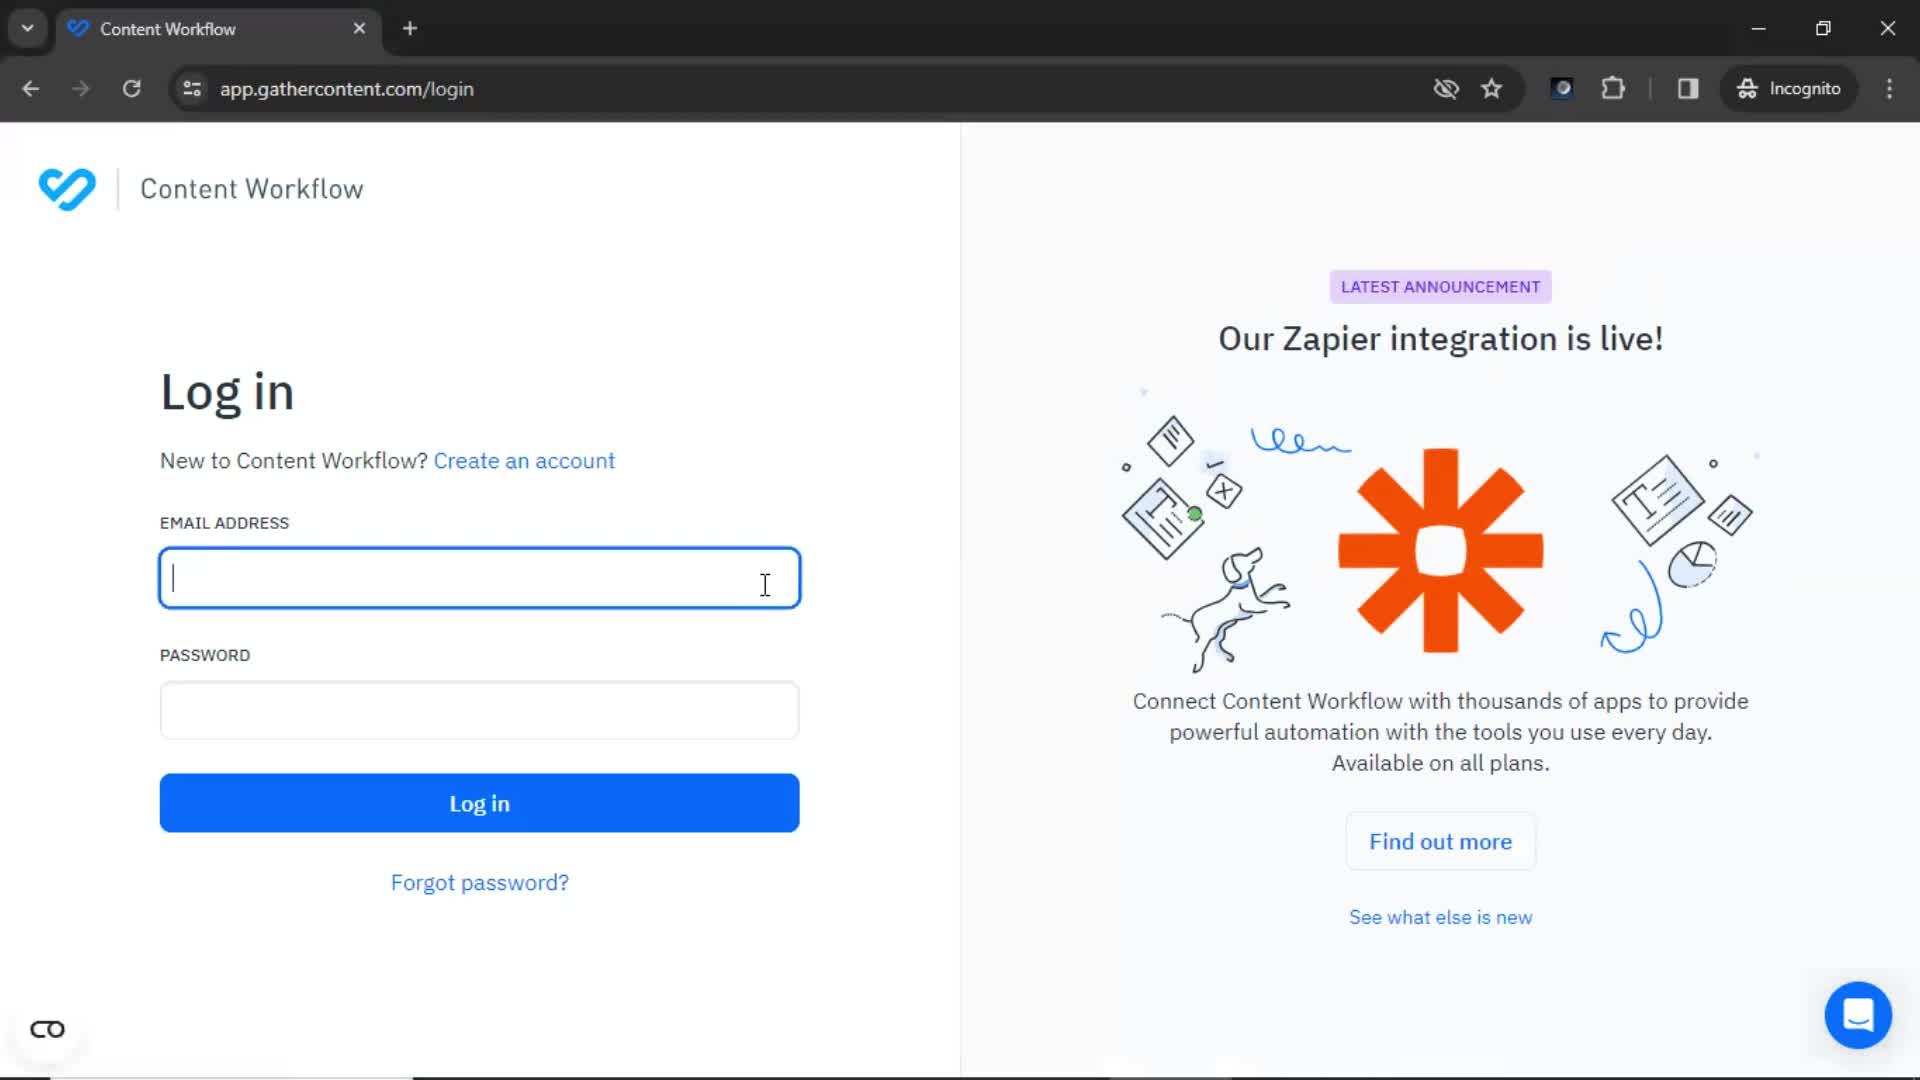Open the Create an account link
The image size is (1920, 1080).
[x=524, y=461]
